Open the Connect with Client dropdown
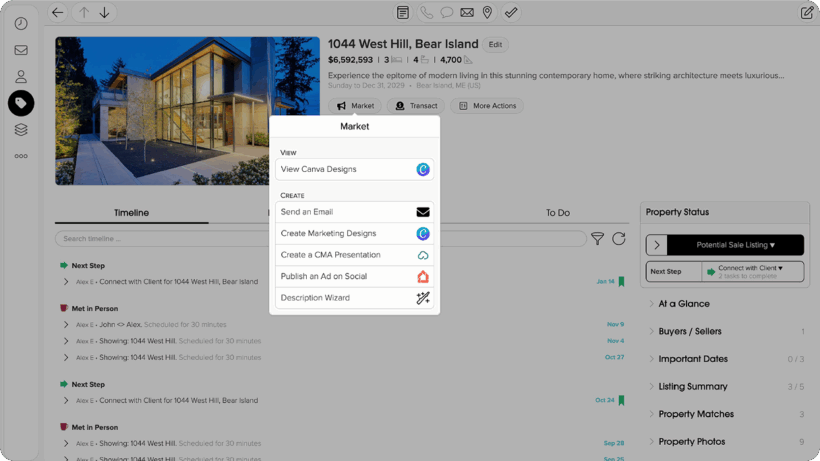The width and height of the screenshot is (820, 461). [753, 272]
